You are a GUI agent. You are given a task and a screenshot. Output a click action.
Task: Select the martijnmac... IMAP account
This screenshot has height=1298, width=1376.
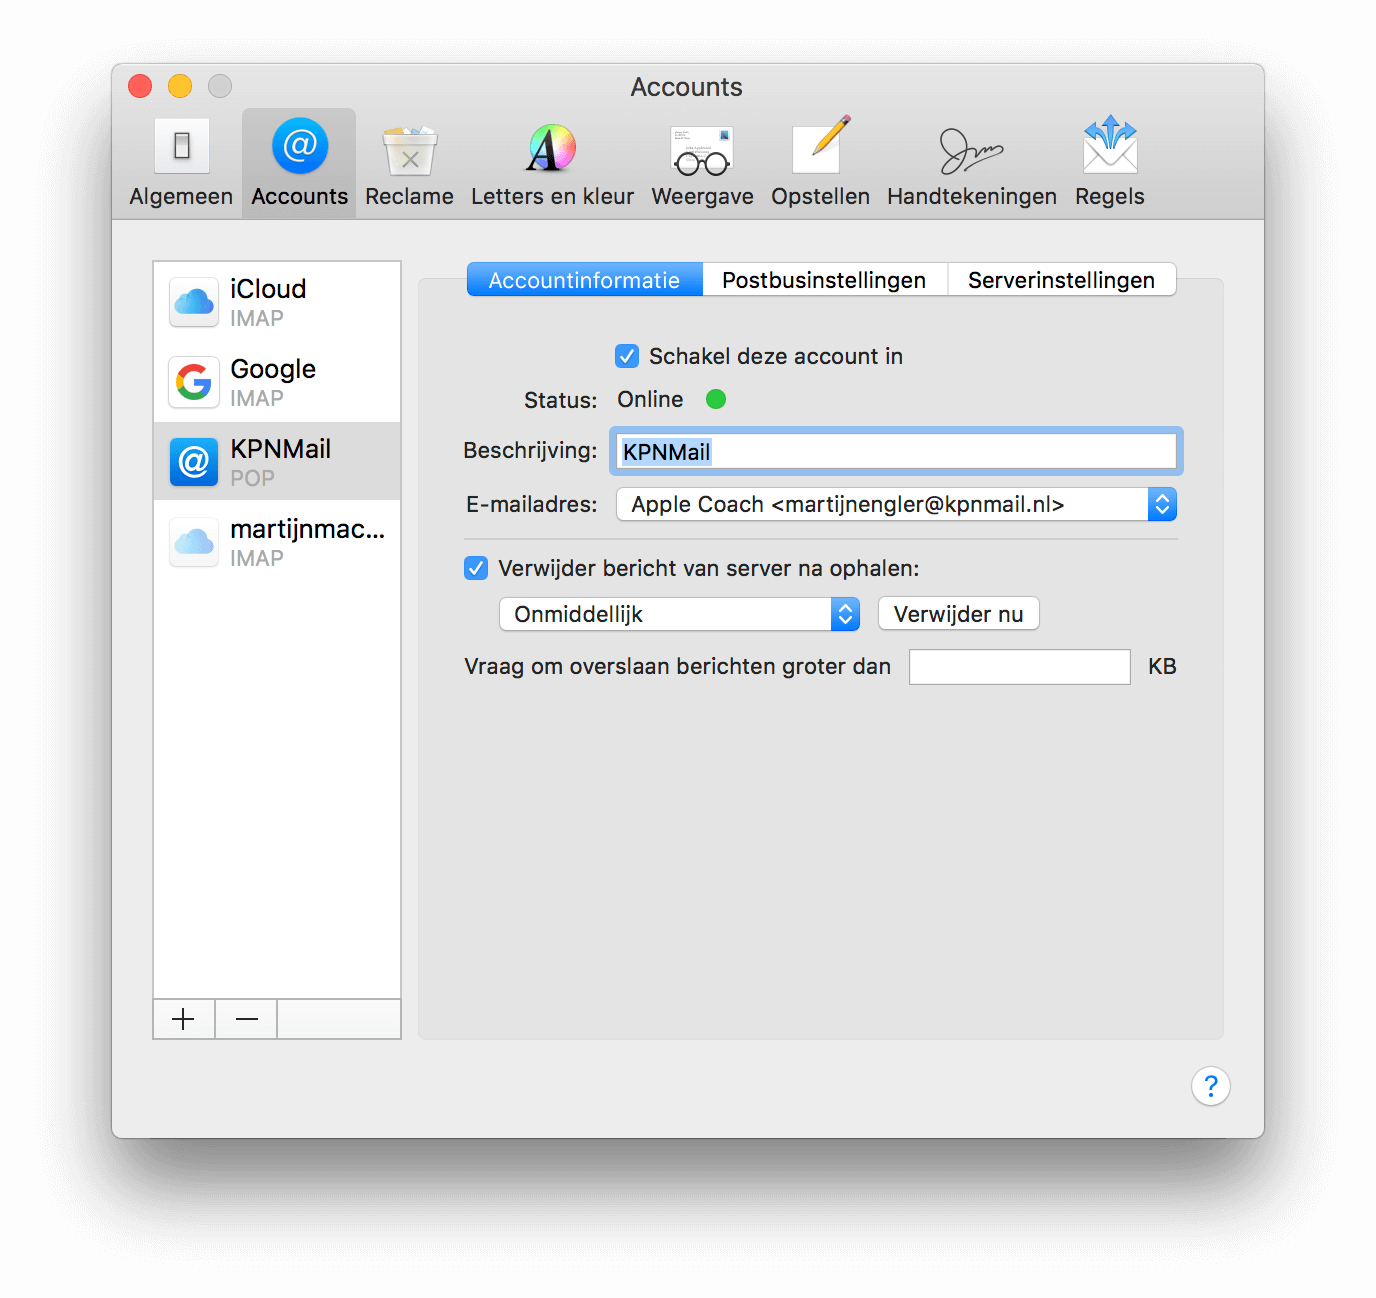point(277,542)
